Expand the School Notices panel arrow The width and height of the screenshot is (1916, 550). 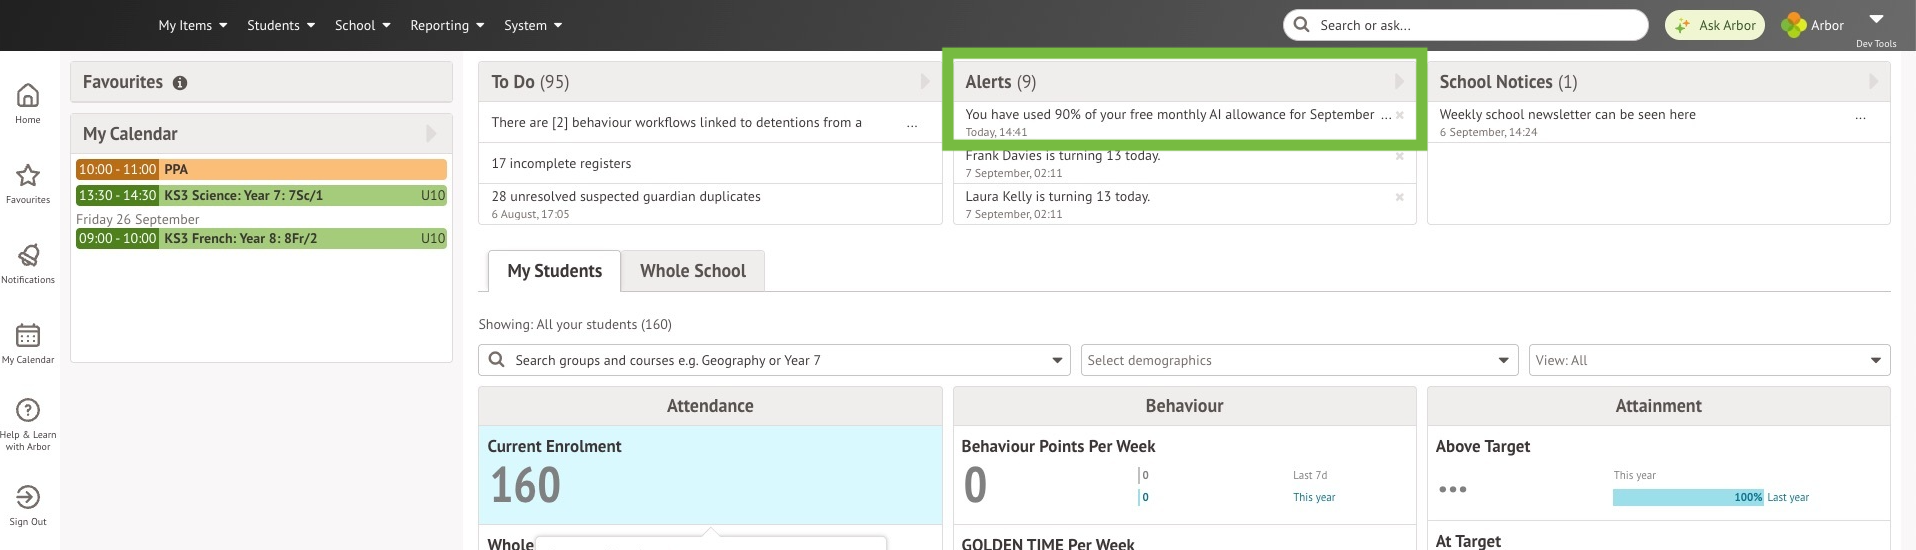tap(1873, 82)
